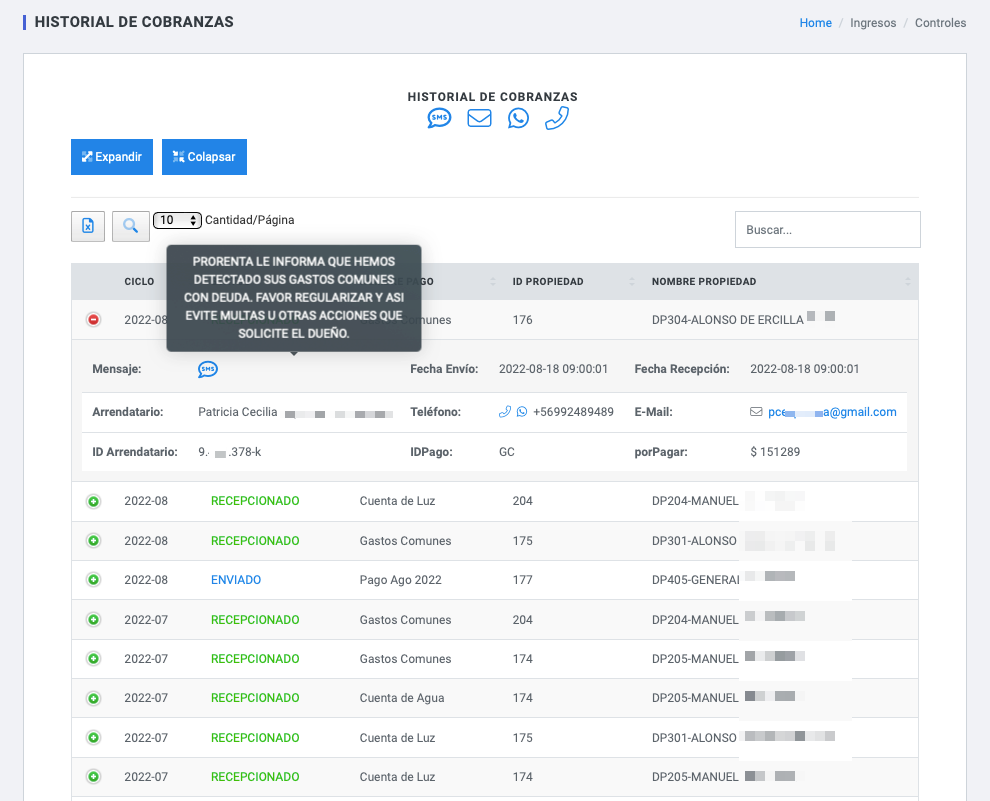Sort by CICLO column header
Viewport: 990px width, 801px height.
[139, 282]
